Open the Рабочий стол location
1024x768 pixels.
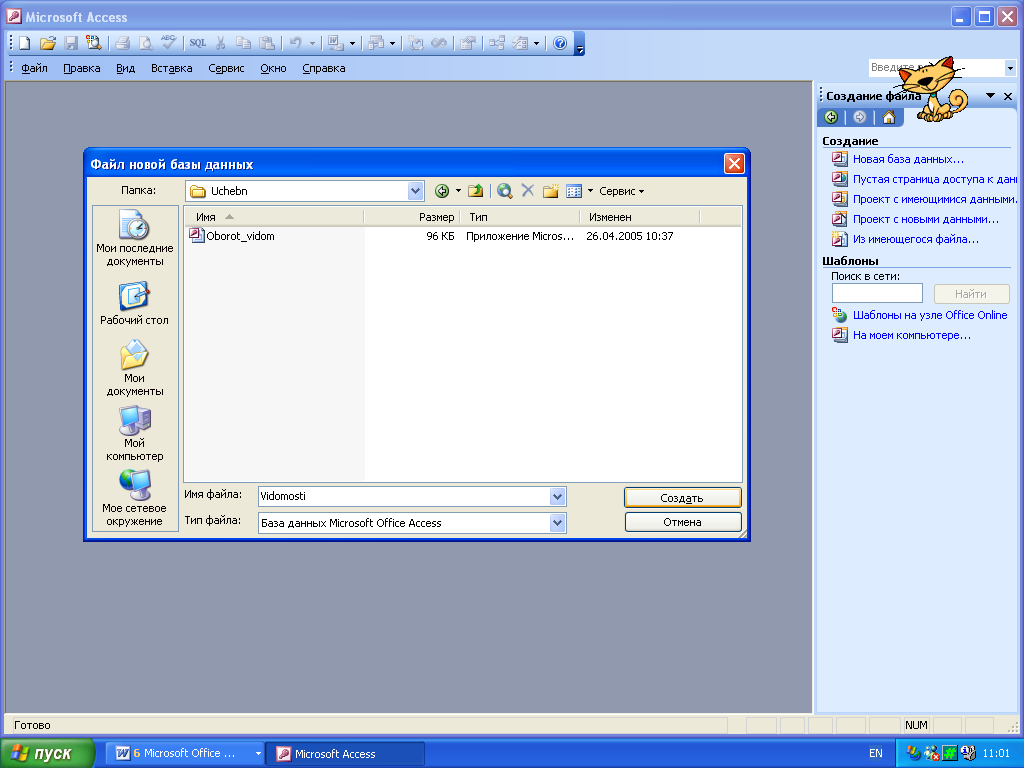coord(135,304)
